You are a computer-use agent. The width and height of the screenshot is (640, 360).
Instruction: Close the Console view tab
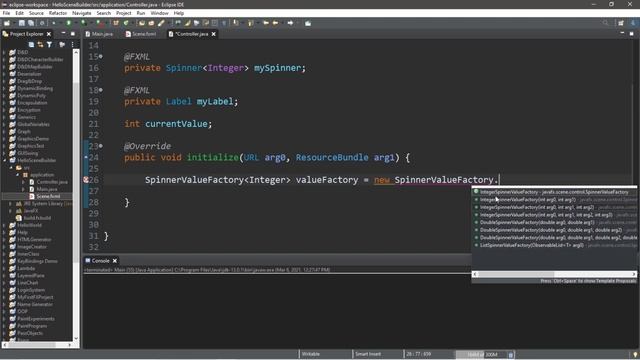coord(115,260)
